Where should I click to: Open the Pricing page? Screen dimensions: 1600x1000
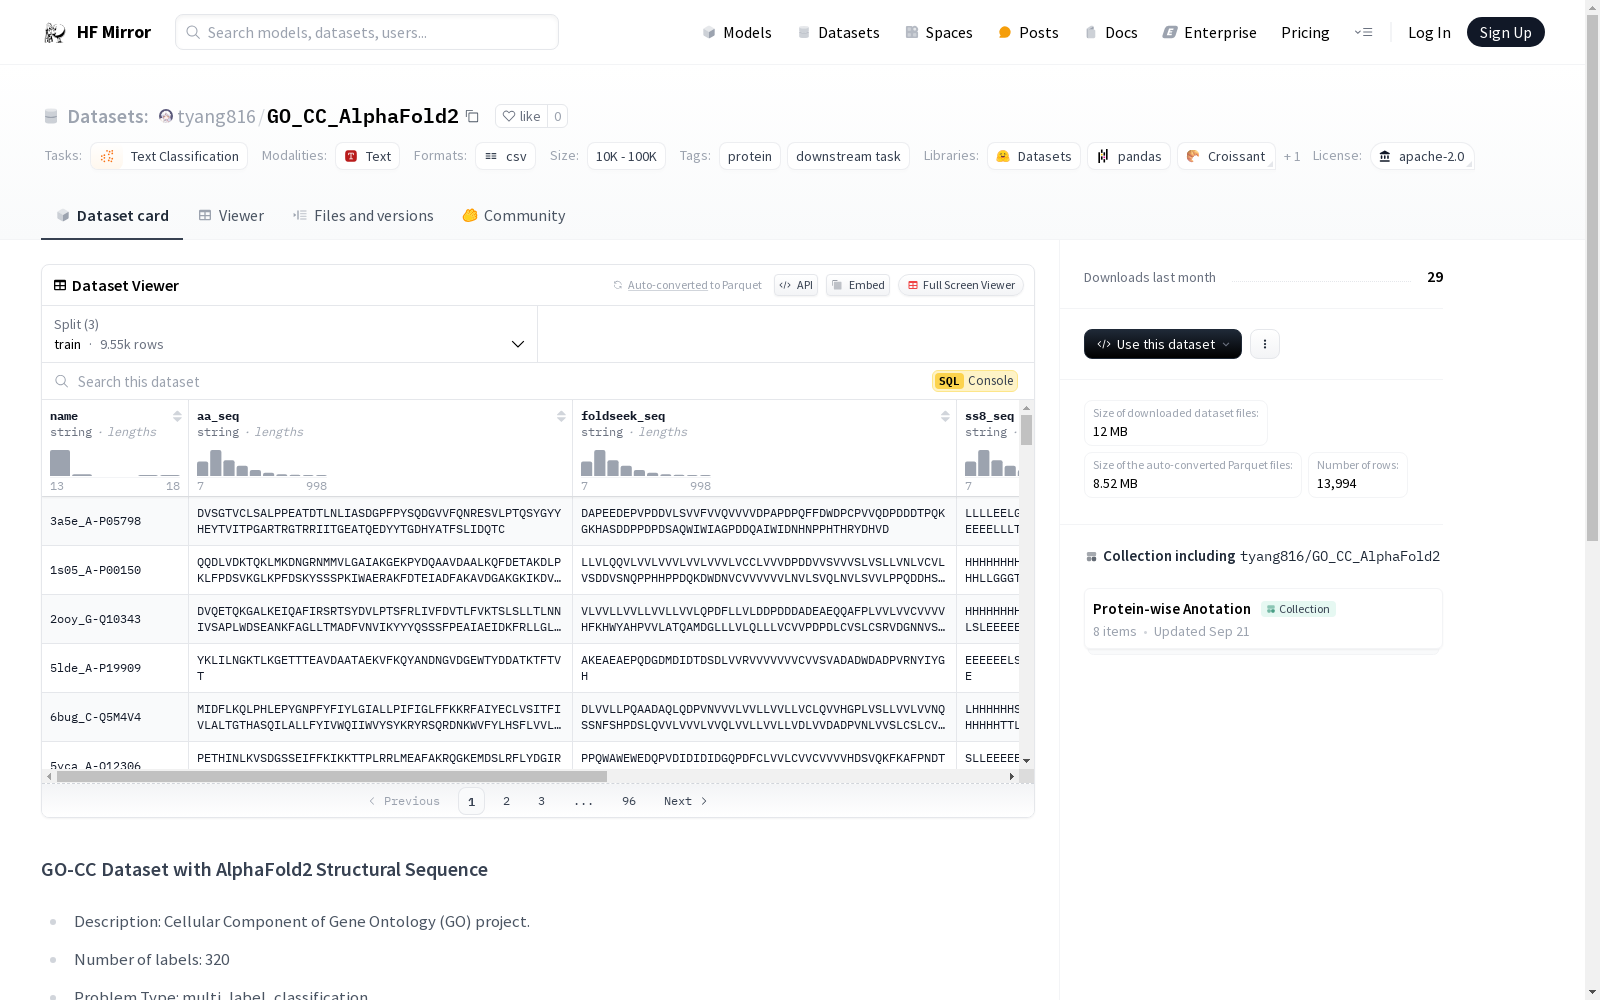[1305, 32]
